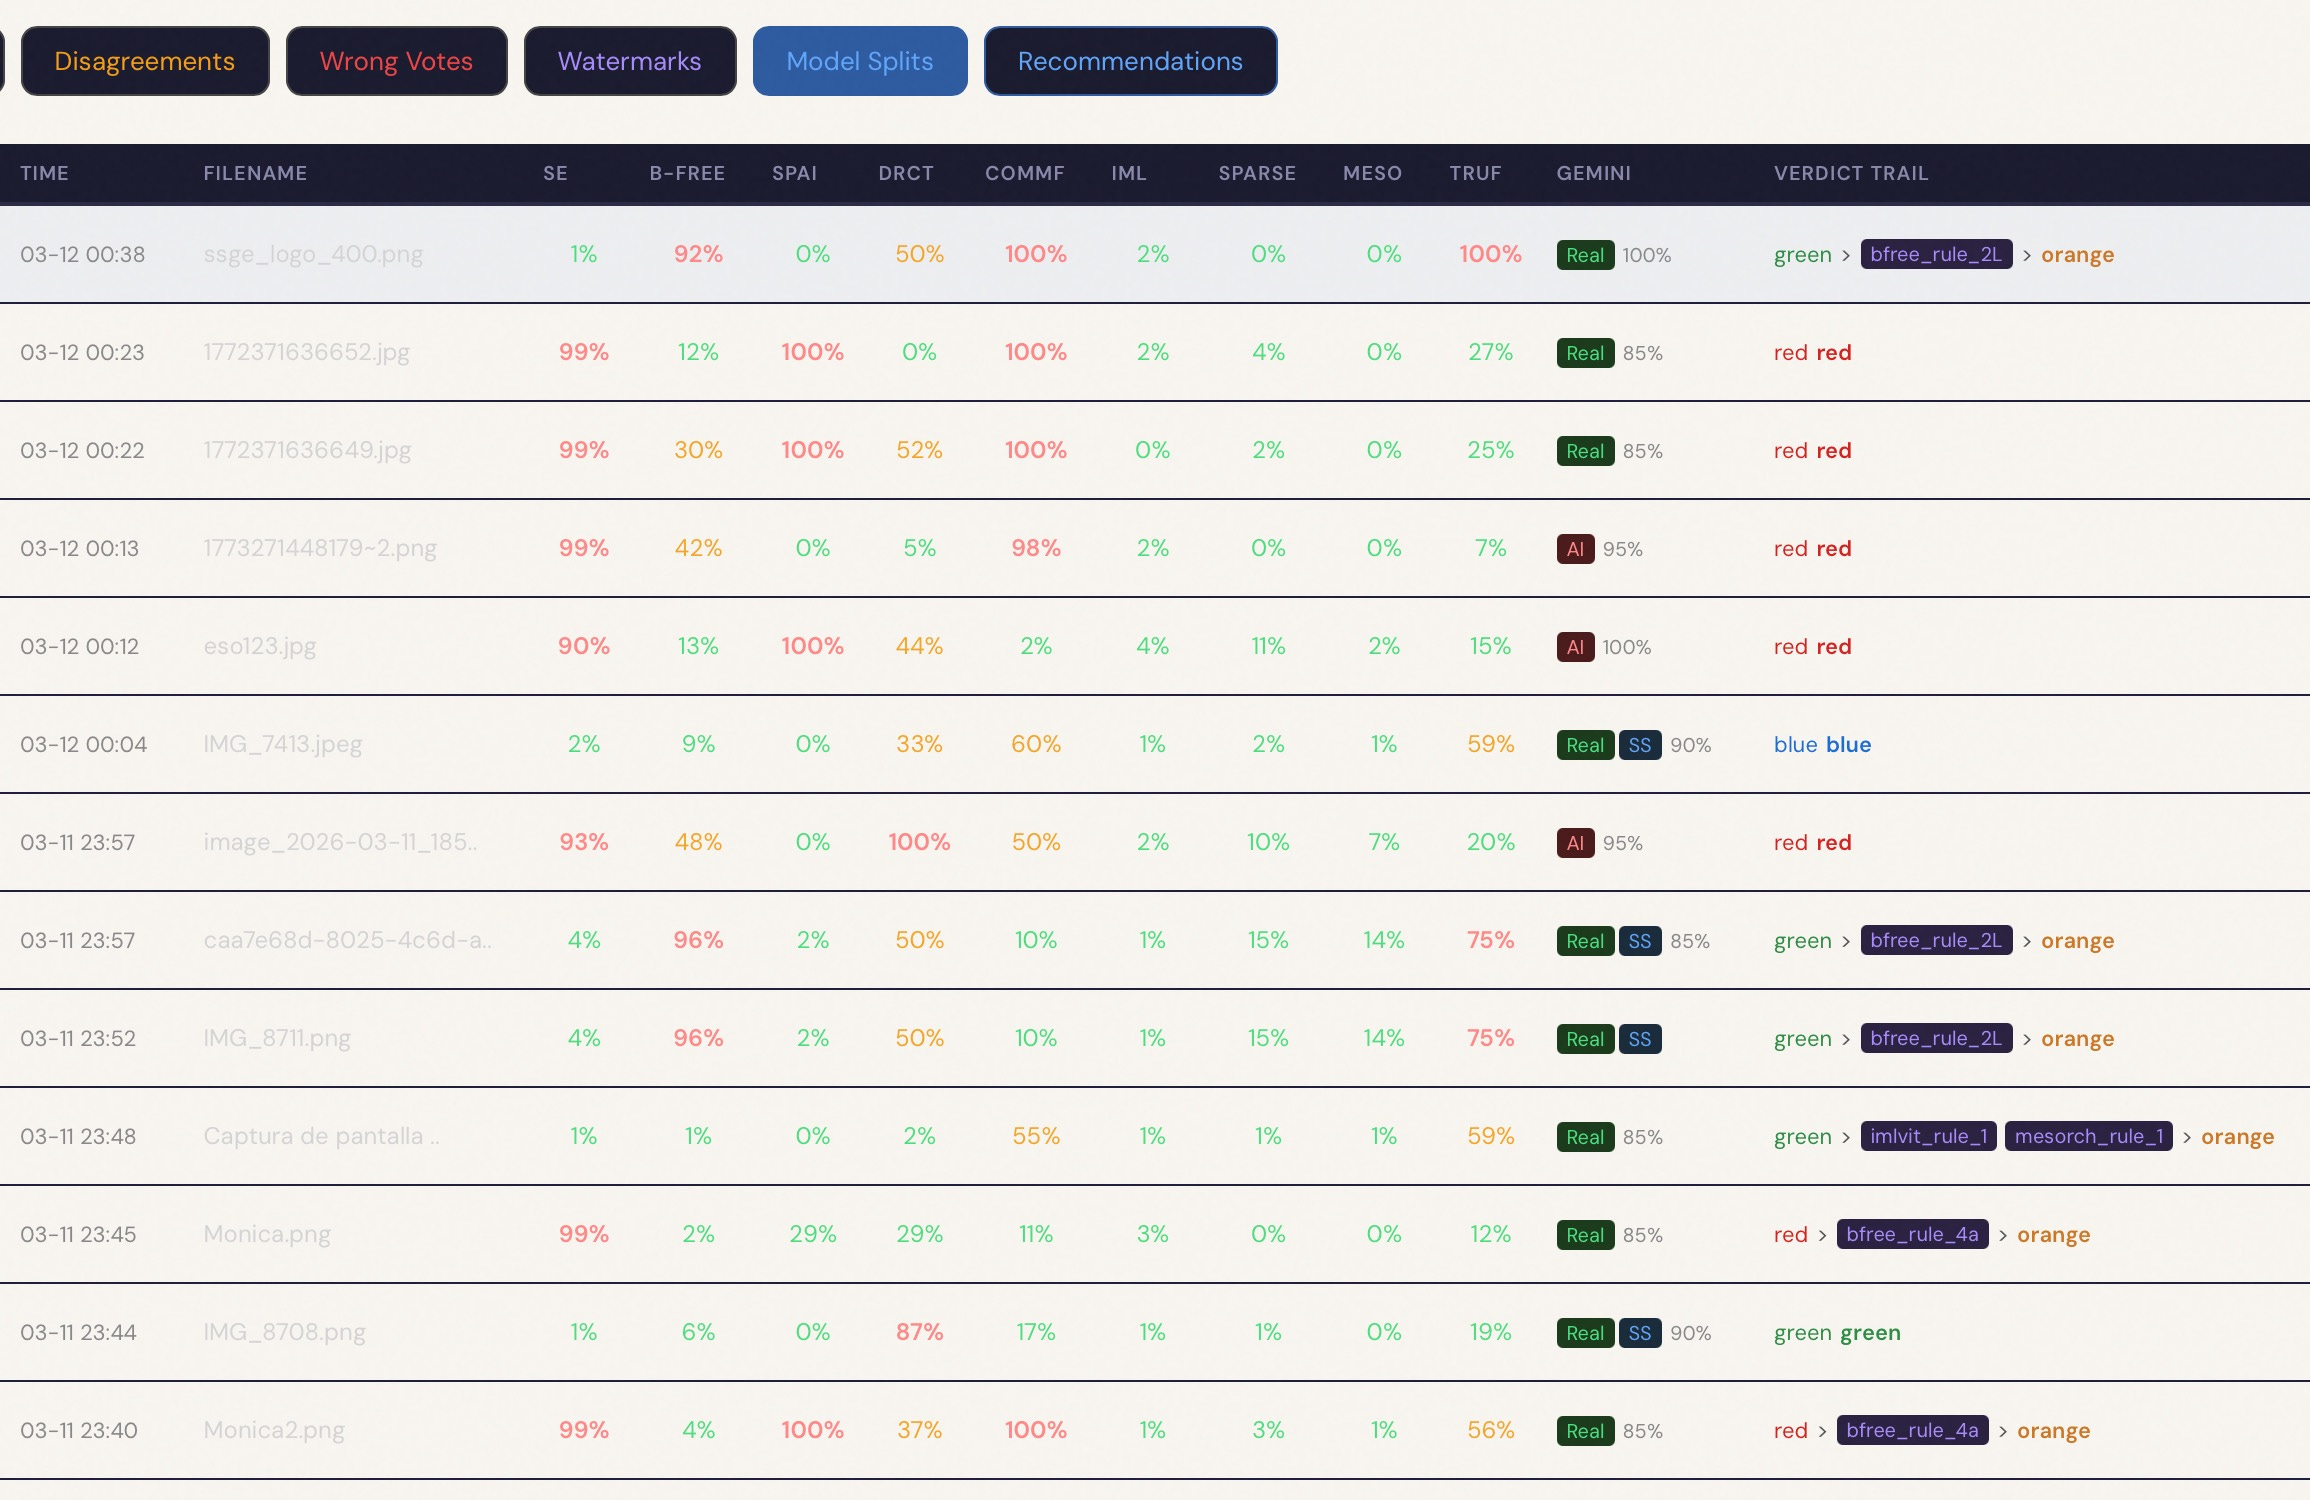Viewport: 2310px width, 1500px height.
Task: Click the B-FREE column header
Action: point(687,173)
